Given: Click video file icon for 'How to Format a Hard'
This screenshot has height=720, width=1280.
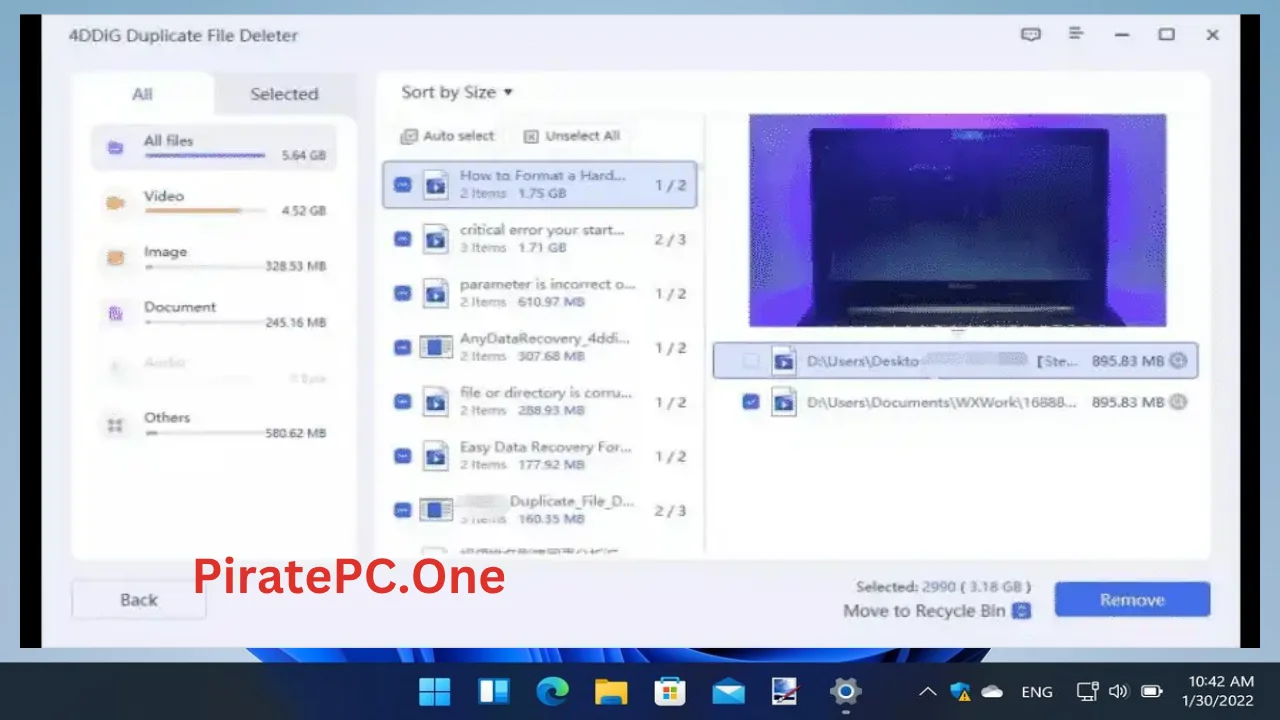Looking at the screenshot, I should pos(436,185).
